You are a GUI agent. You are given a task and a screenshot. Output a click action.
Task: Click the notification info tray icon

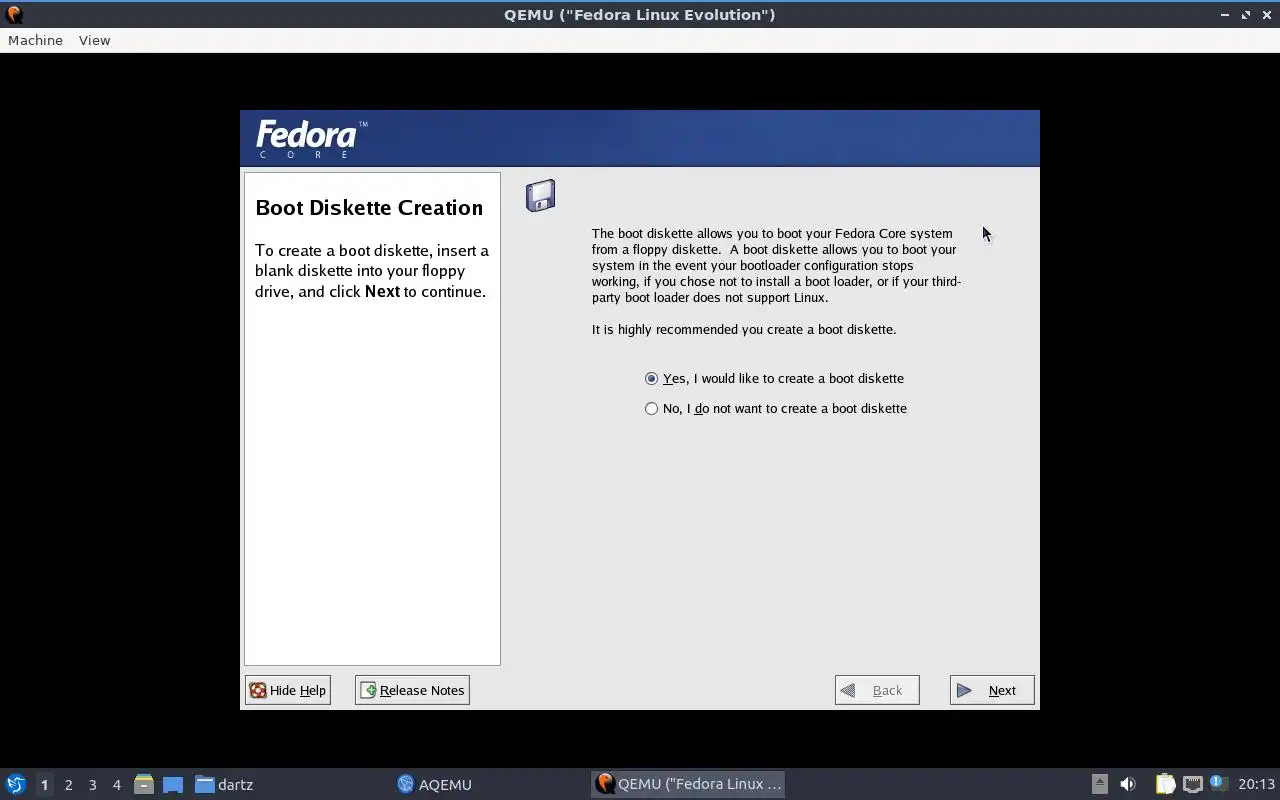1217,784
